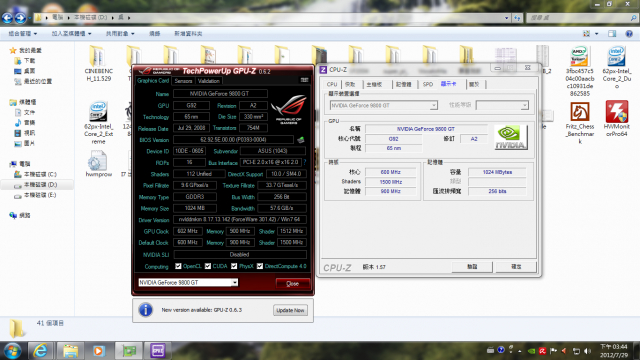The image size is (640, 360).
Task: Click the GPU-Z screenshot camera icon
Action: tap(304, 80)
